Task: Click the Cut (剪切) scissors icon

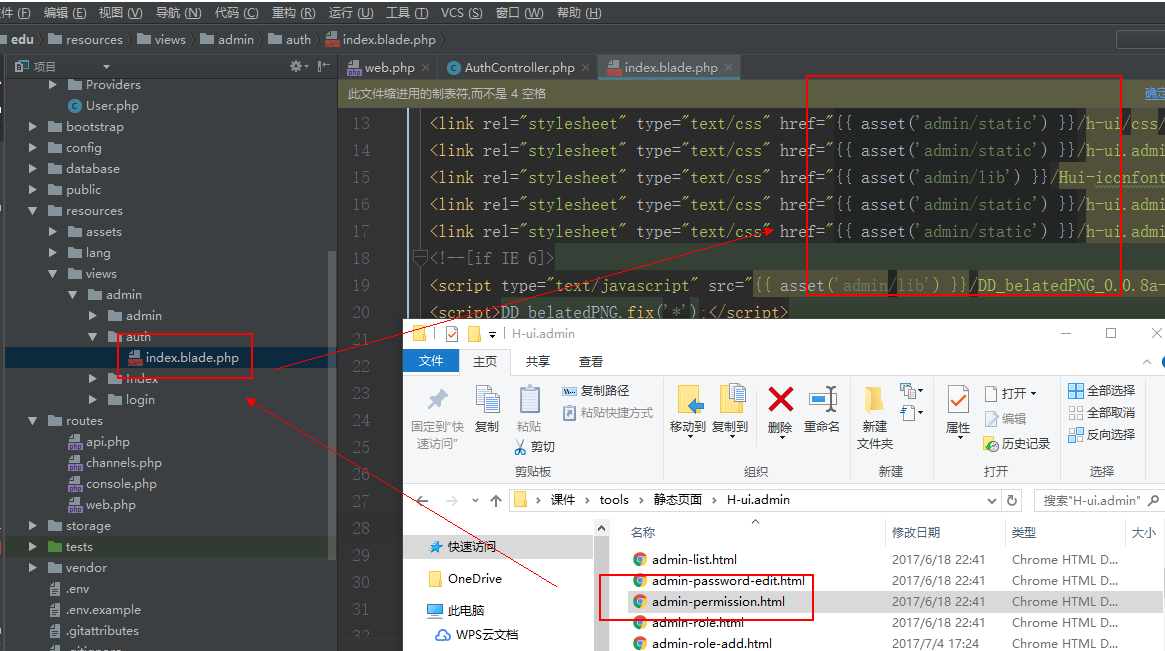Action: tap(520, 446)
